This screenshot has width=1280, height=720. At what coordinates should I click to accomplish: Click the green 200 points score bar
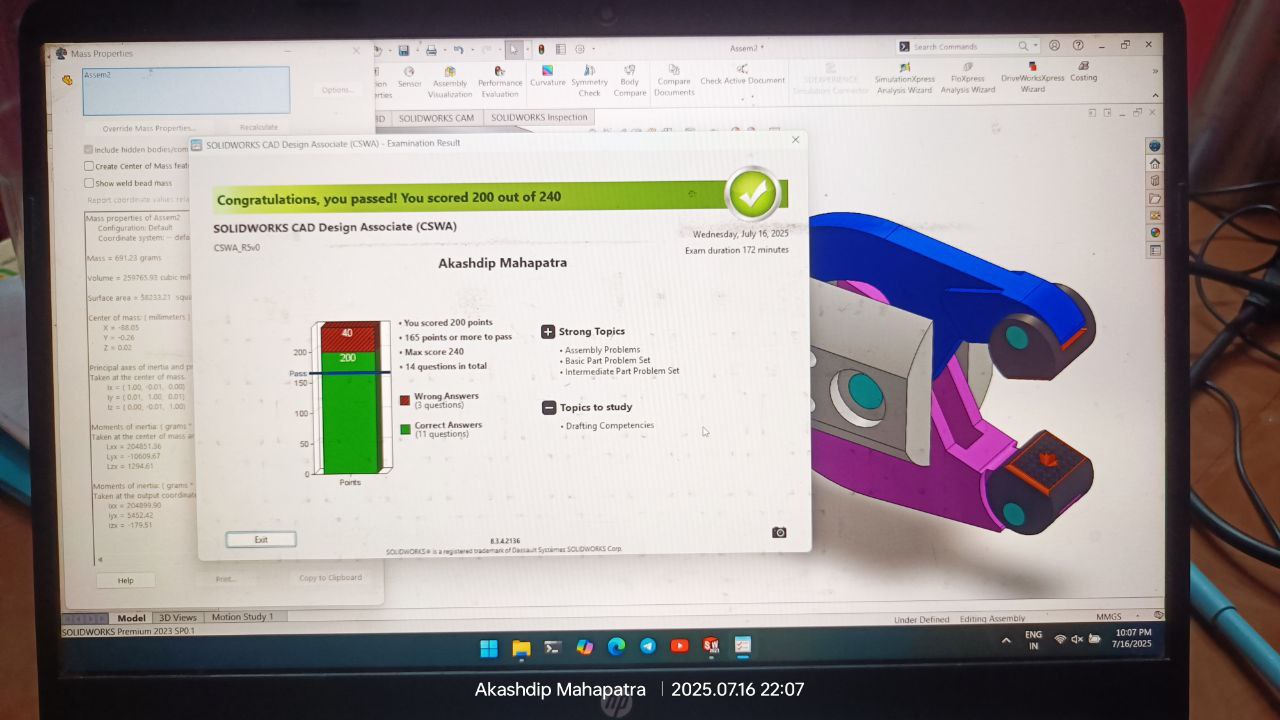pyautogui.click(x=348, y=412)
